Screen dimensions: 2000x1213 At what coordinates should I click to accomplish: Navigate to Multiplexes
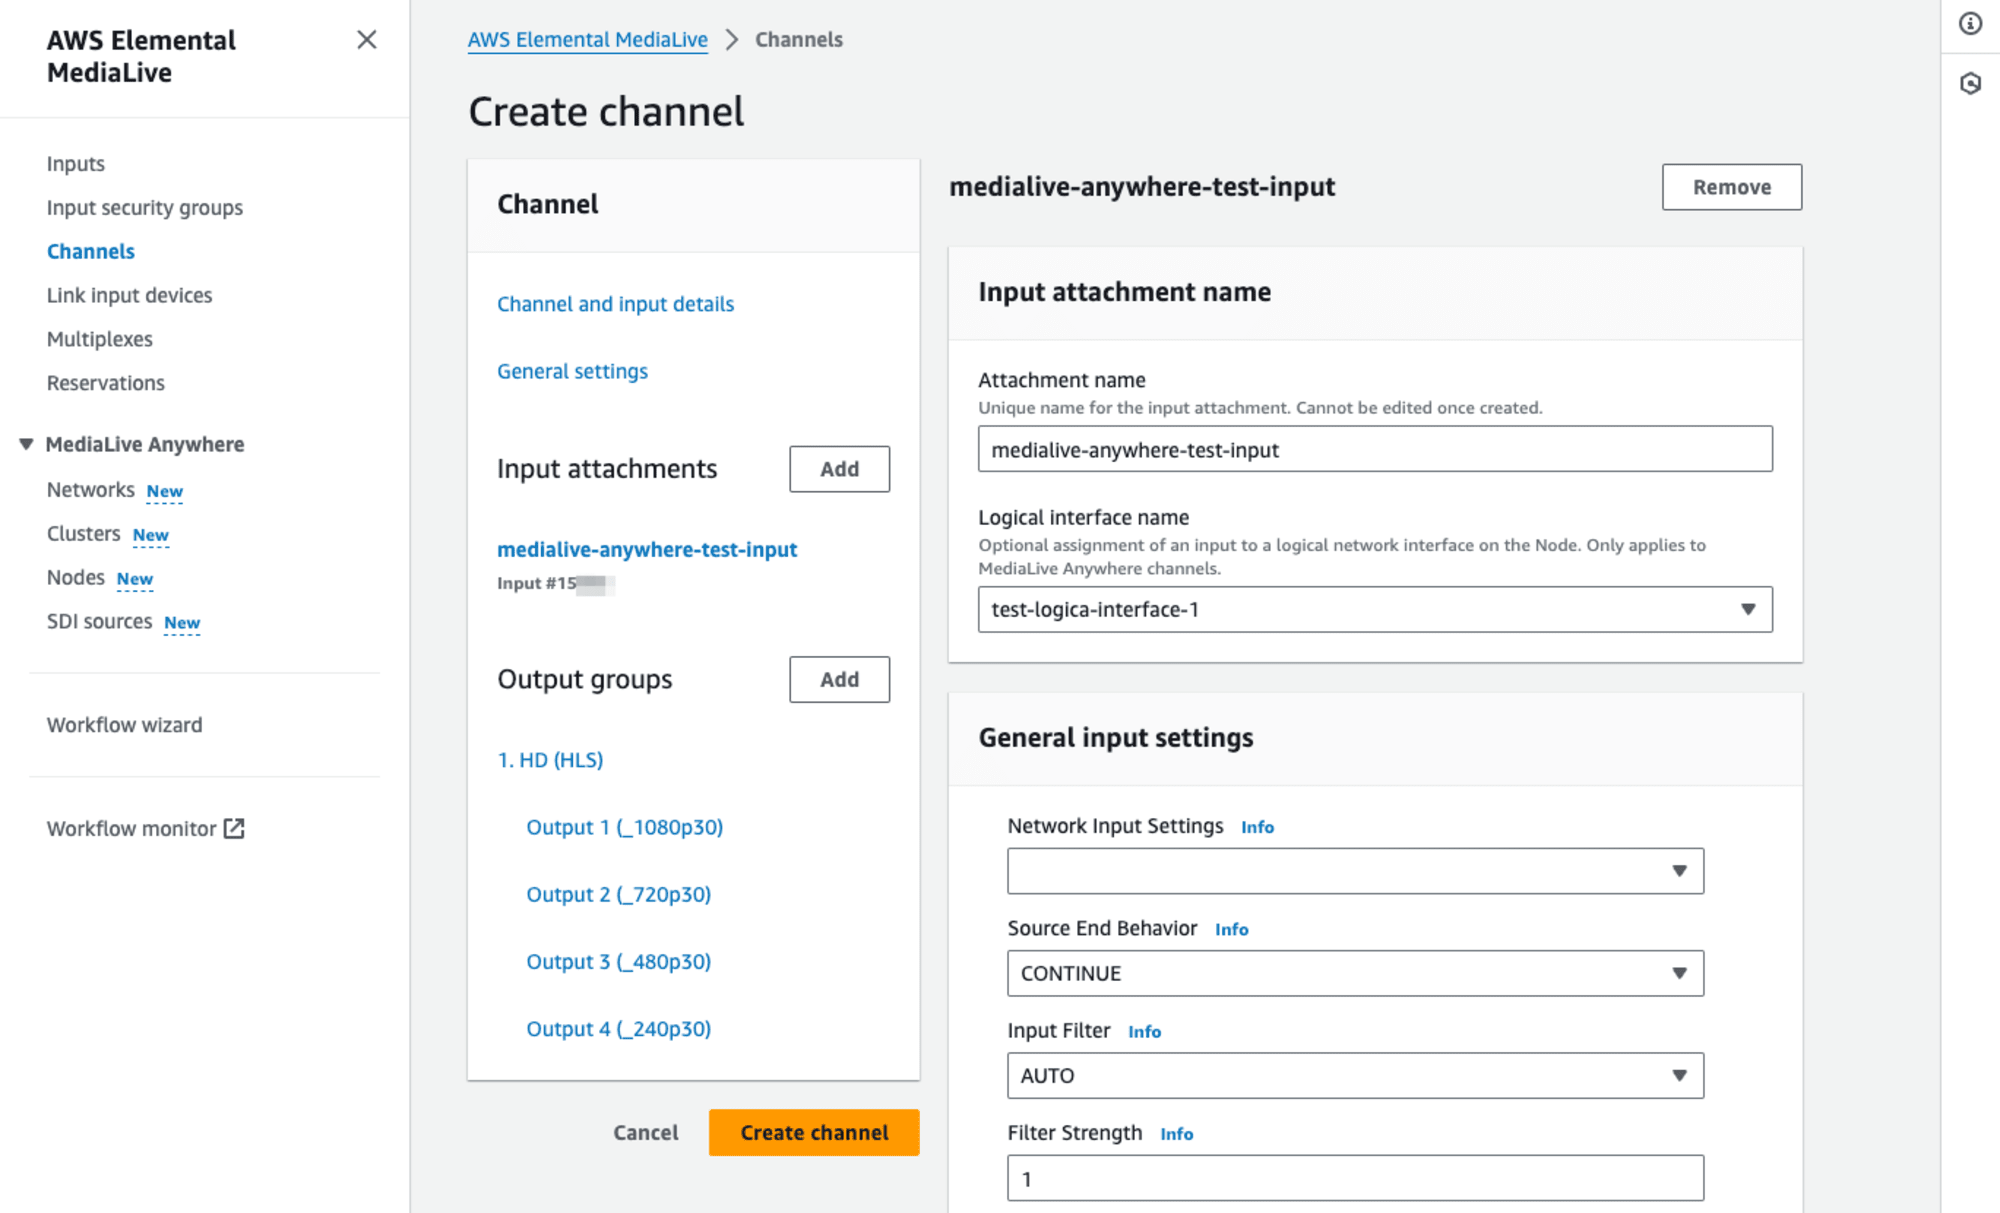[x=100, y=339]
